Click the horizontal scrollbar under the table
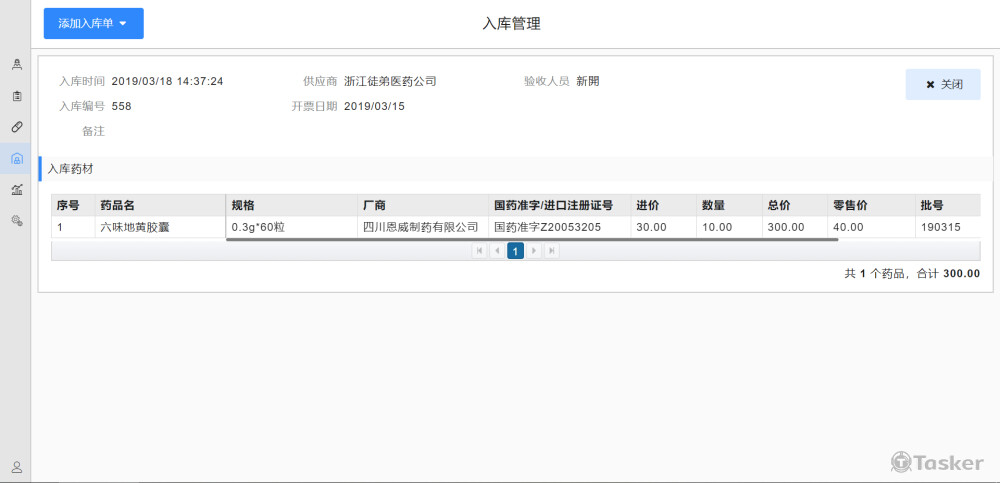 coord(532,240)
